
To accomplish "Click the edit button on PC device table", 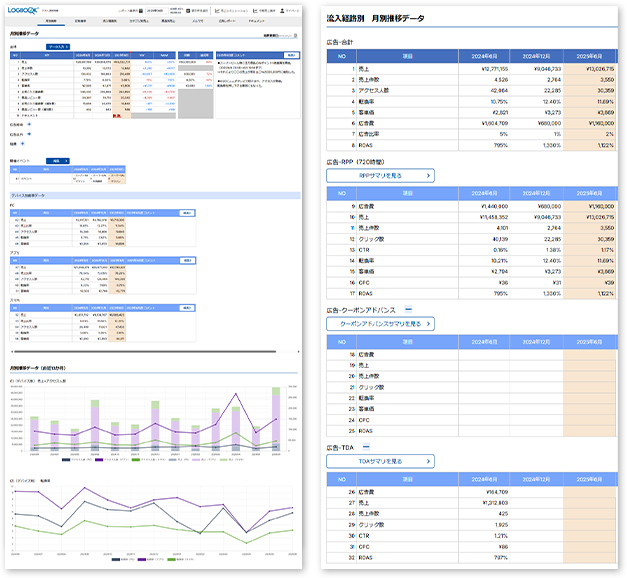I will (186, 212).
